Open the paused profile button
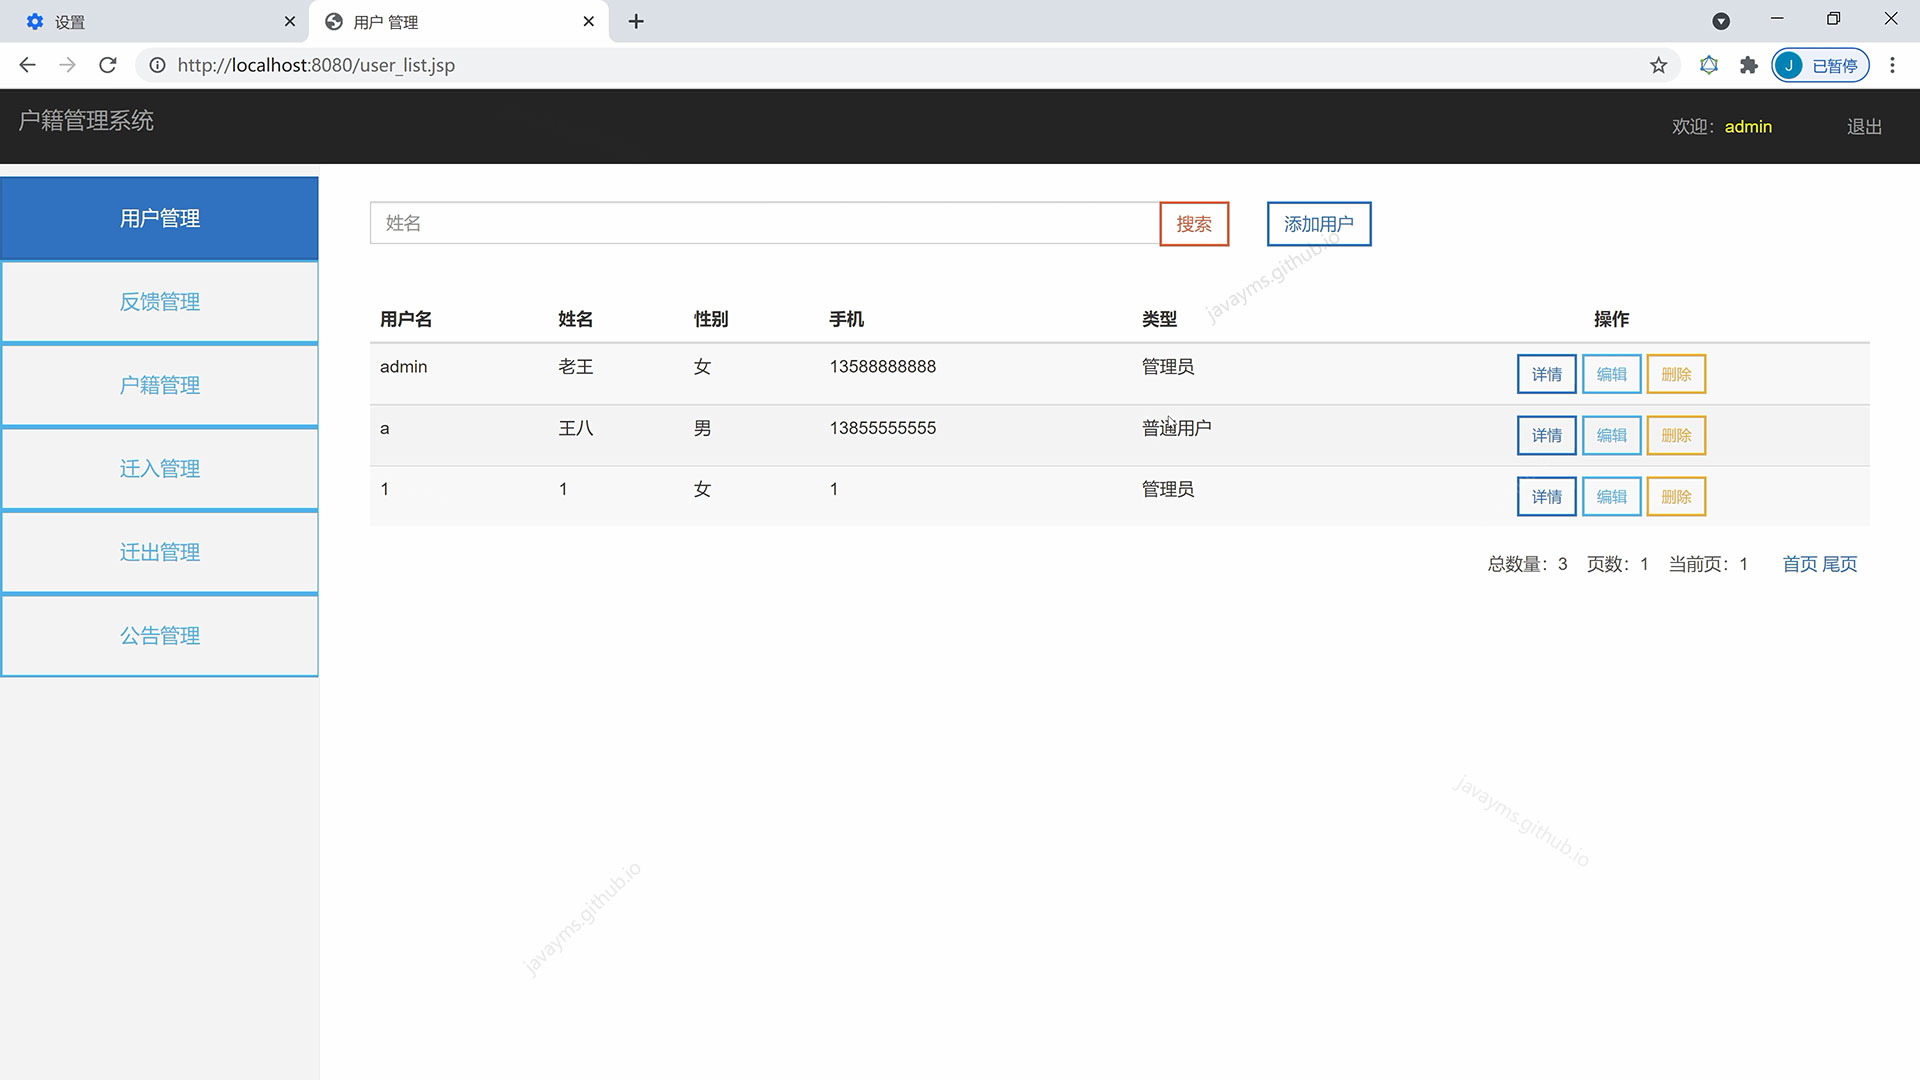The height and width of the screenshot is (1080, 1920). click(x=1820, y=65)
